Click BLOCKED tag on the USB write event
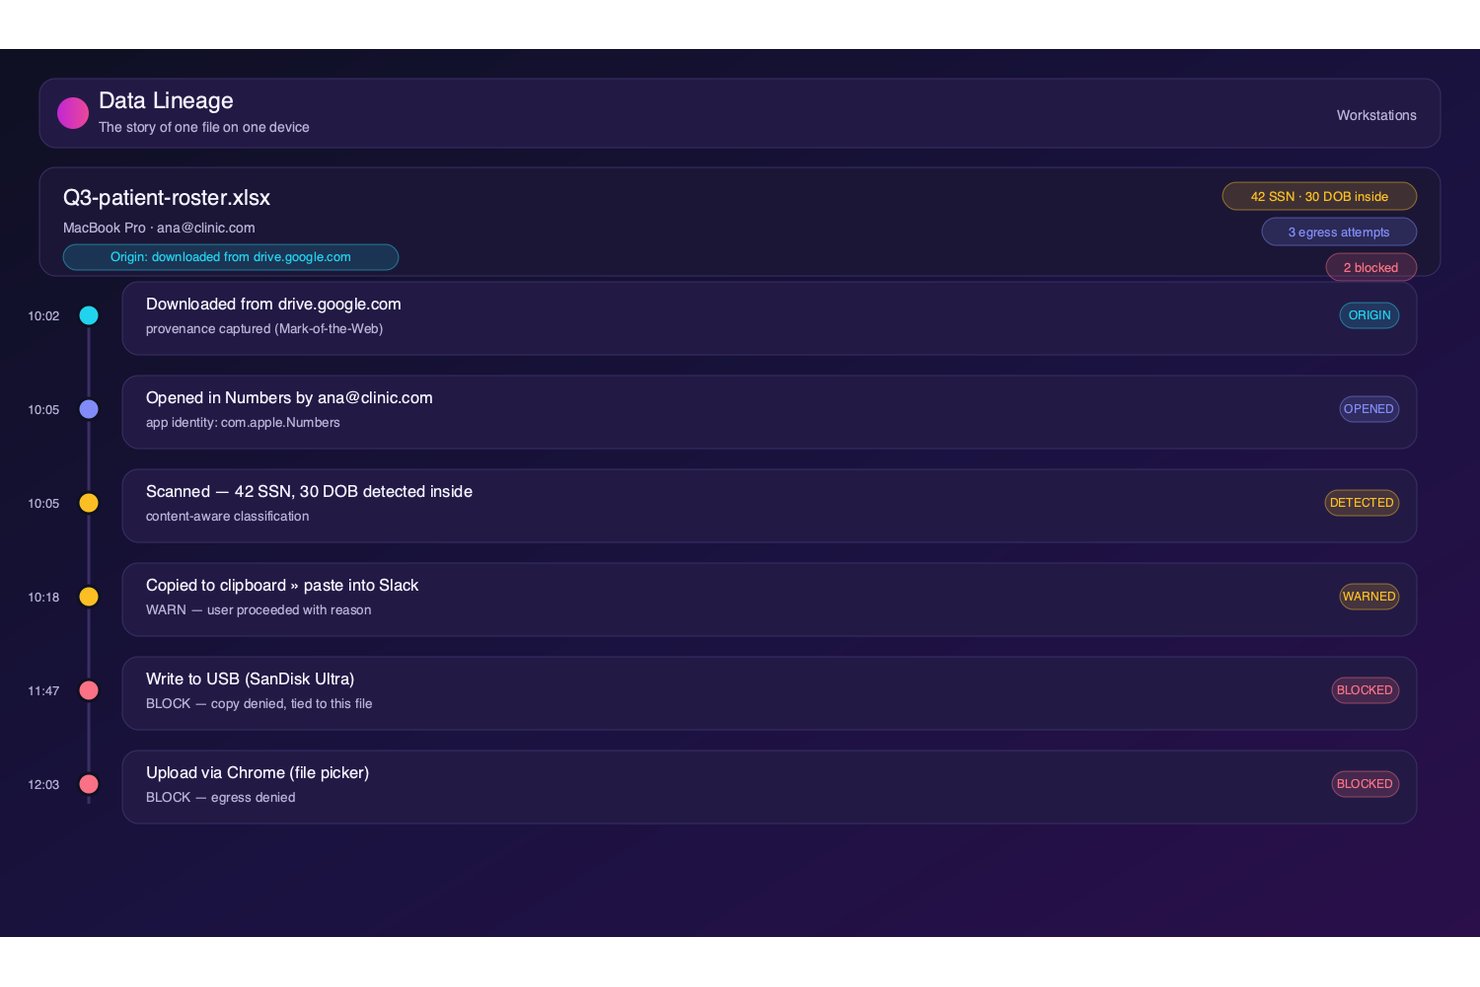The height and width of the screenshot is (987, 1480). (x=1365, y=690)
